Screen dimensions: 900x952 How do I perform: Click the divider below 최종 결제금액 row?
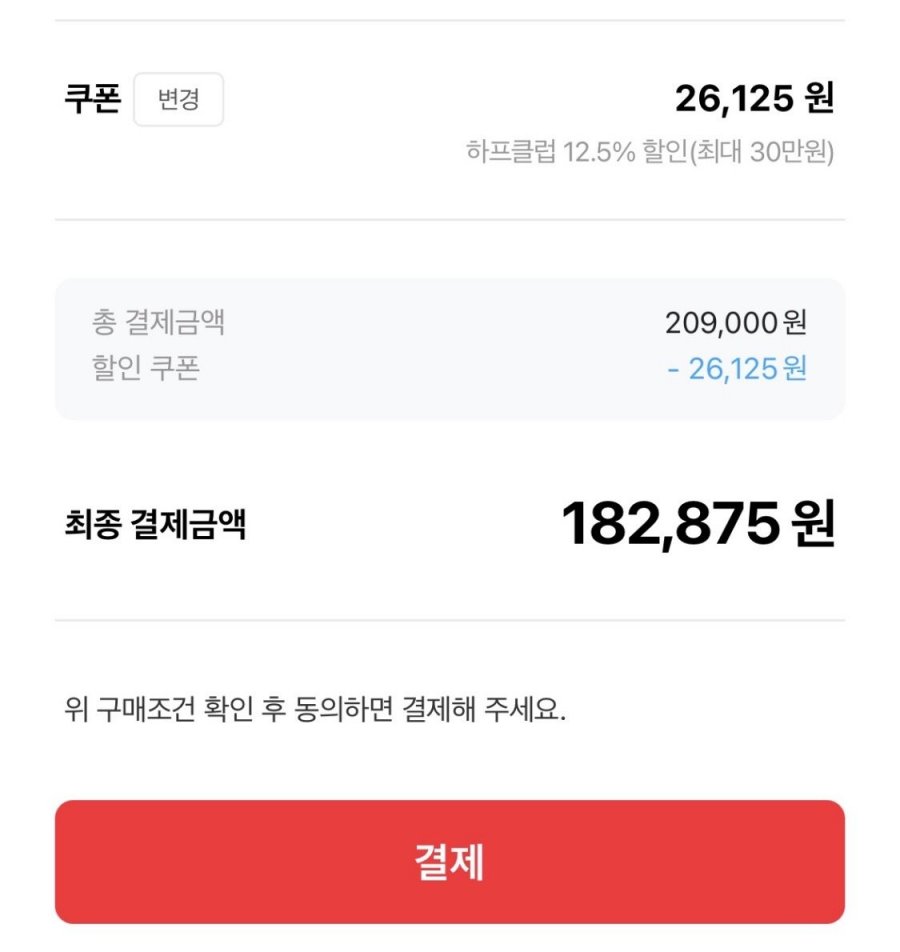click(x=450, y=620)
